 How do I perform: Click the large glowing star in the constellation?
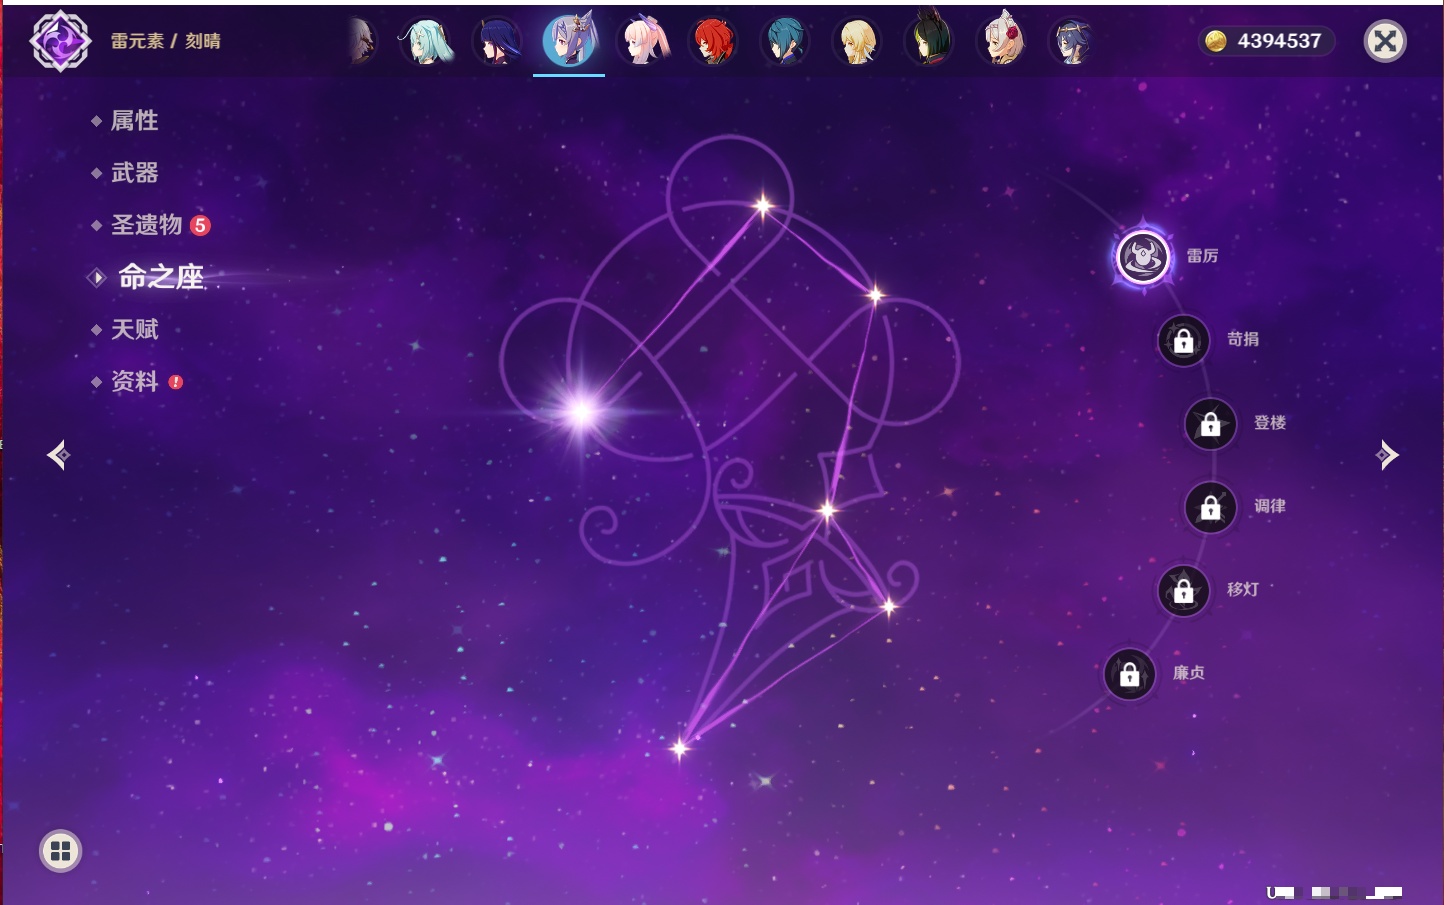tap(581, 410)
